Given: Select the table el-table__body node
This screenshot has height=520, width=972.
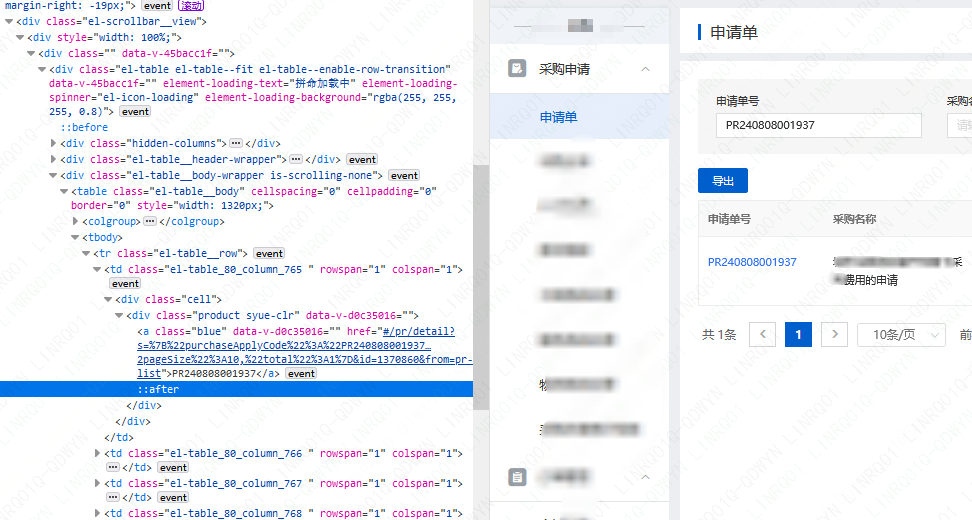Looking at the screenshot, I should (254, 198).
